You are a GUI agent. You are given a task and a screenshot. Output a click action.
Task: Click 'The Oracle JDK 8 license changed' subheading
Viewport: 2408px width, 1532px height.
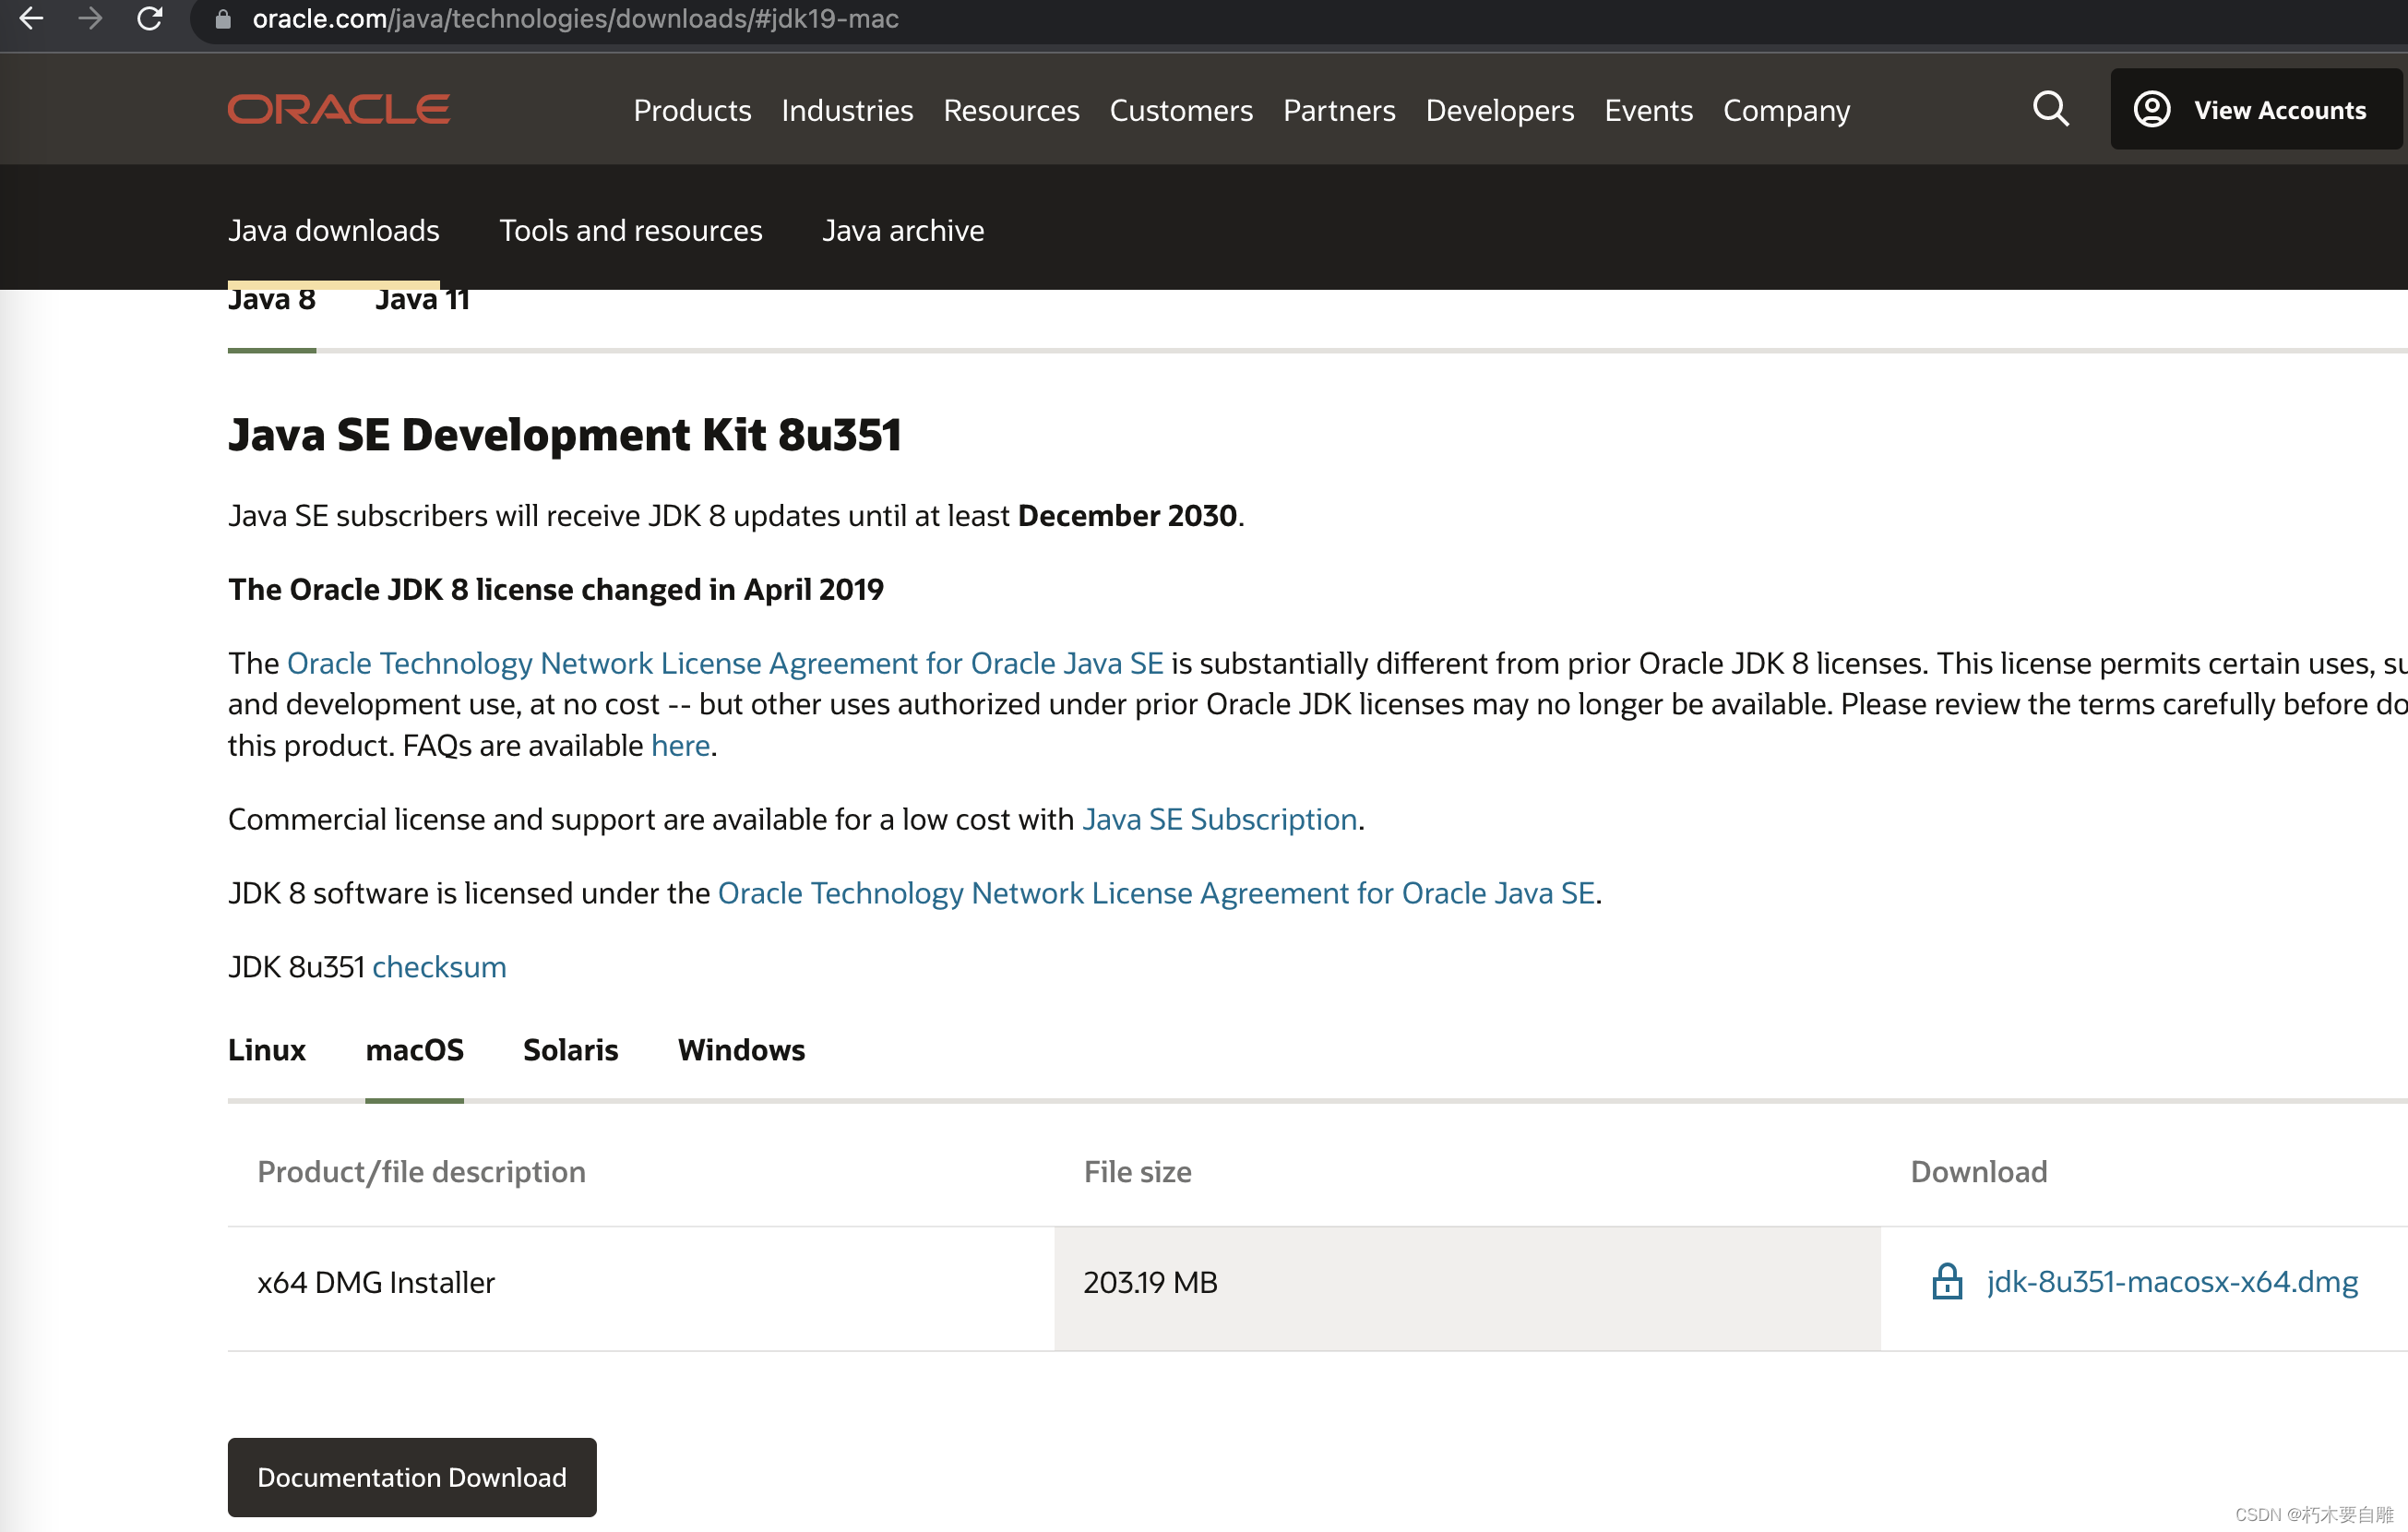coord(556,590)
